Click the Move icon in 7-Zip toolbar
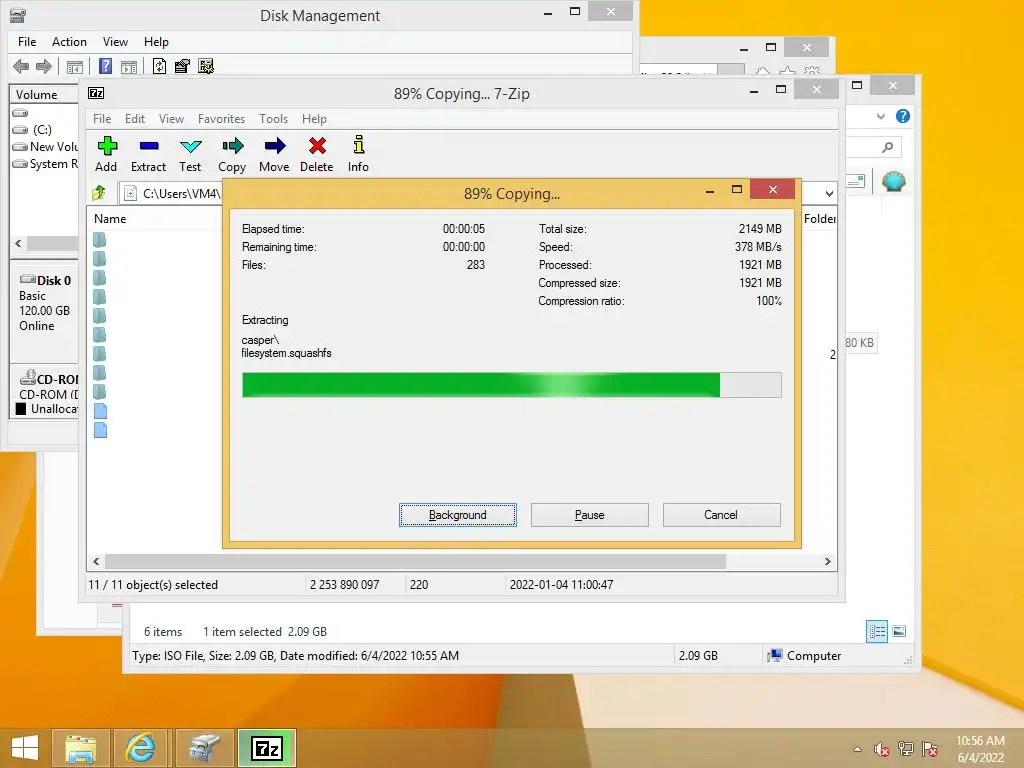This screenshot has height=768, width=1024. pyautogui.click(x=274, y=154)
